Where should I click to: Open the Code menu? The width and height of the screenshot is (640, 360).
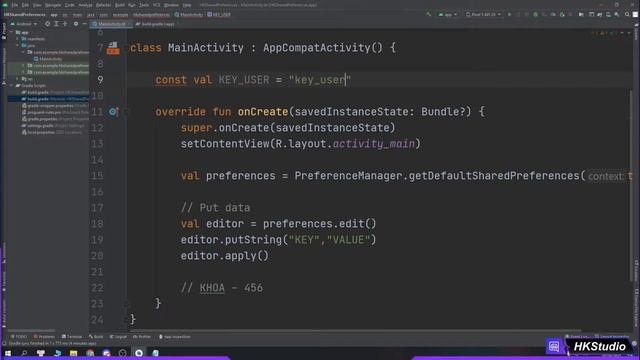[x=70, y=5]
